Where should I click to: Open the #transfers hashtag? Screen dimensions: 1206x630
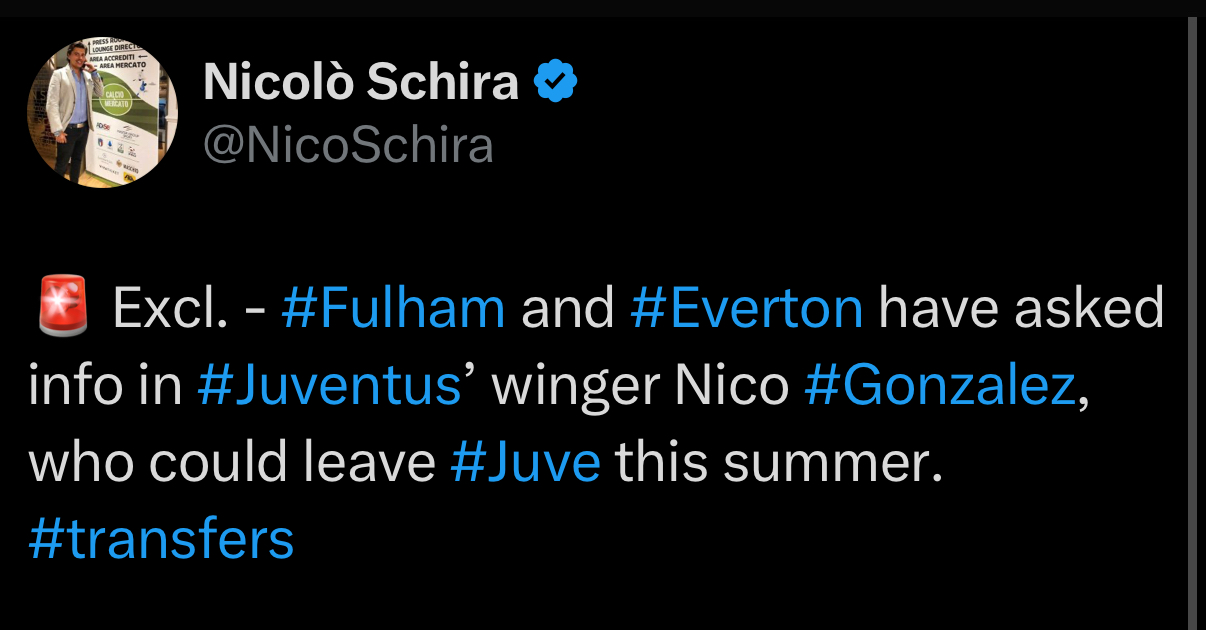pos(161,539)
